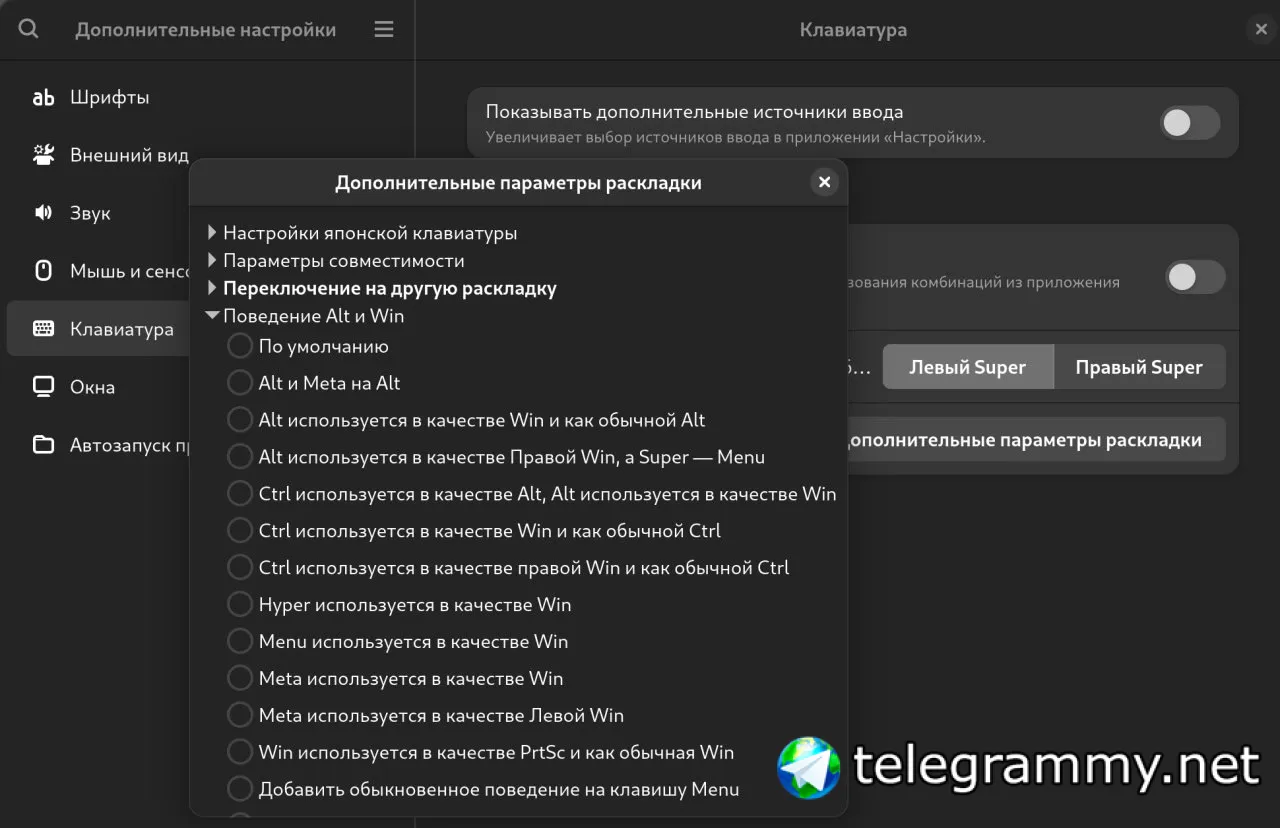Viewport: 1280px width, 828px height.
Task: Click the mouse icon in sidebar
Action: (43, 271)
